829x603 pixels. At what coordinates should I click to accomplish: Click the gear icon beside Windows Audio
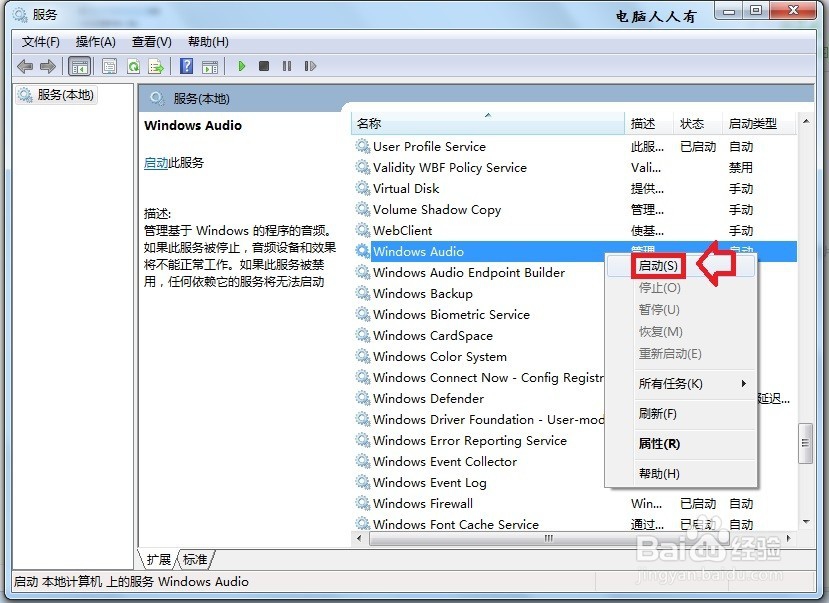coord(362,251)
